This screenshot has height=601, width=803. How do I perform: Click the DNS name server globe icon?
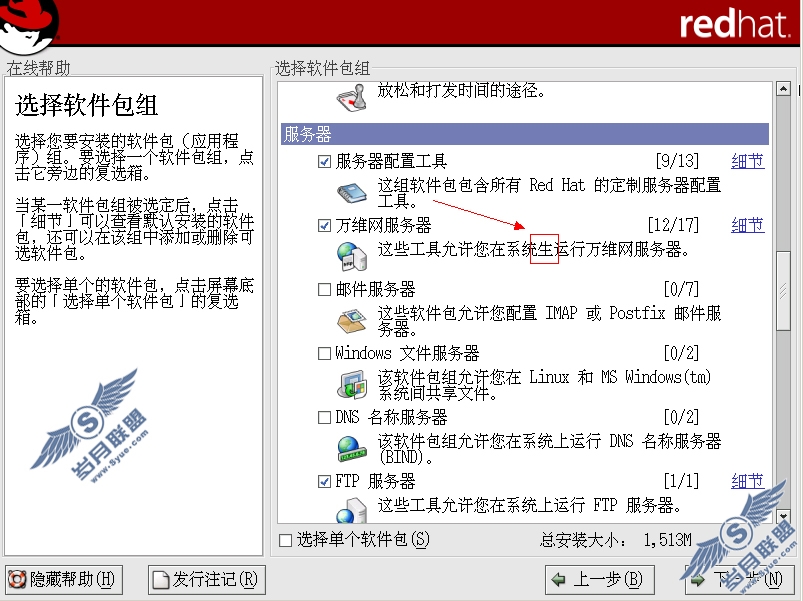[352, 448]
